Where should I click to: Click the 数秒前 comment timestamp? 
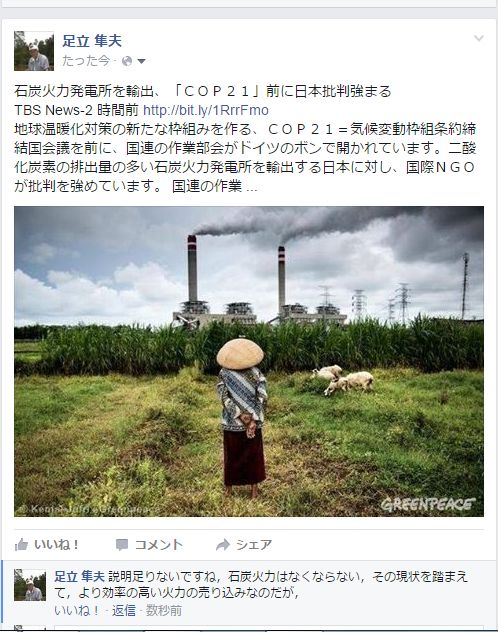click(164, 611)
